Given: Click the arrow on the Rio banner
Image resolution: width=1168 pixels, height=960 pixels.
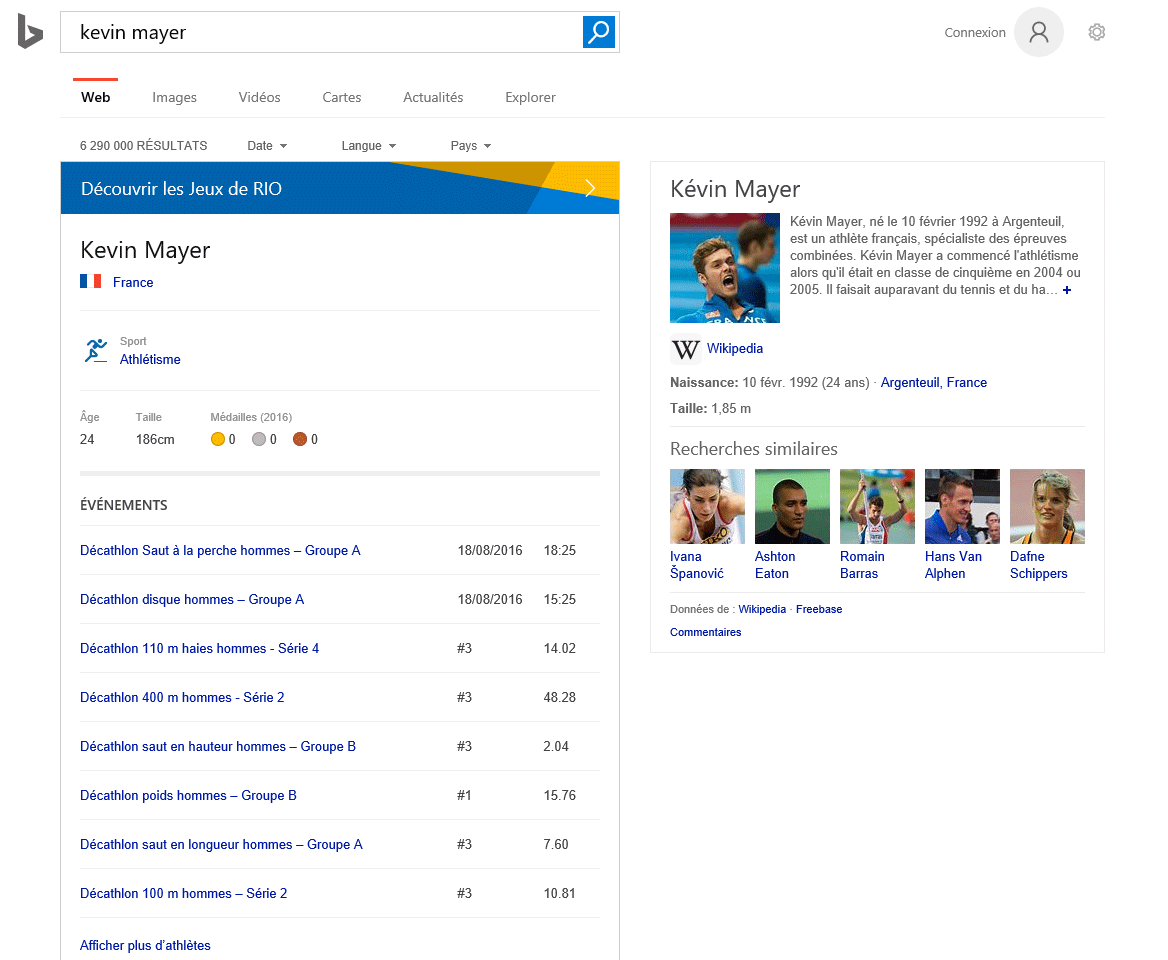Looking at the screenshot, I should (x=590, y=188).
